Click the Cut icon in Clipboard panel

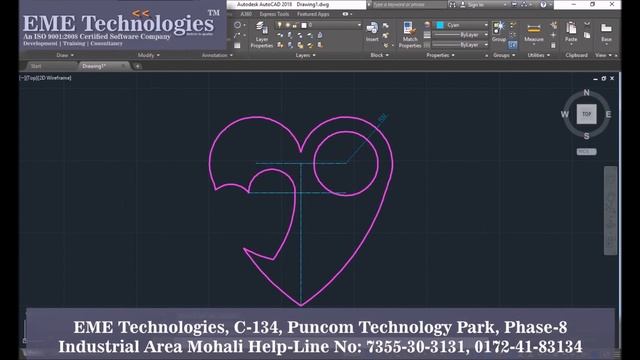point(587,23)
